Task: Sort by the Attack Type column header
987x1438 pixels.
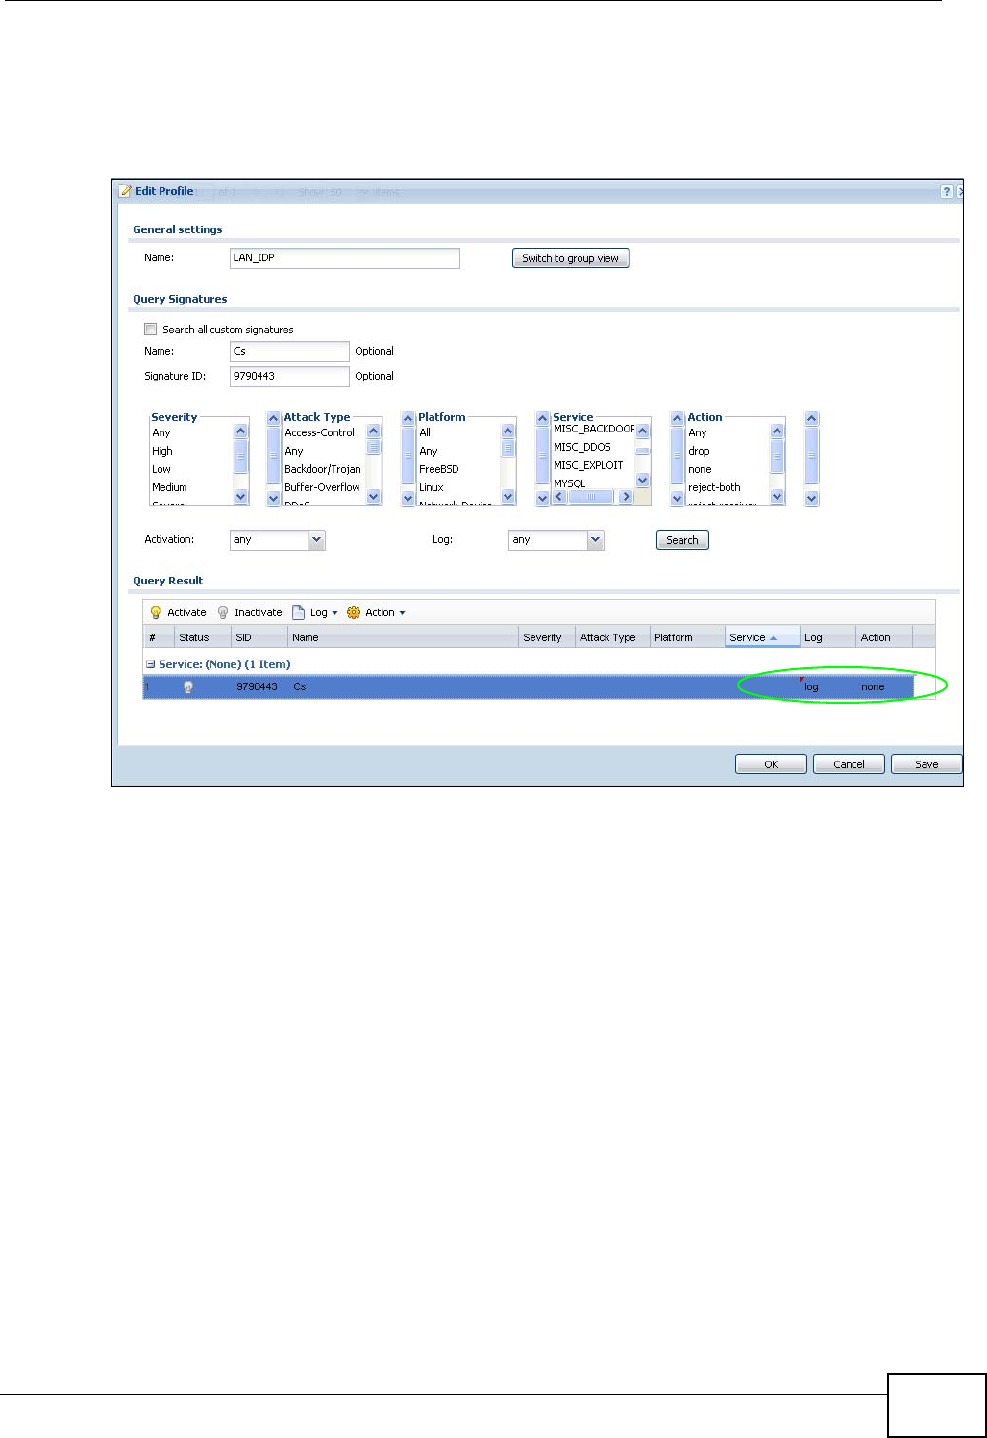Action: [x=612, y=637]
